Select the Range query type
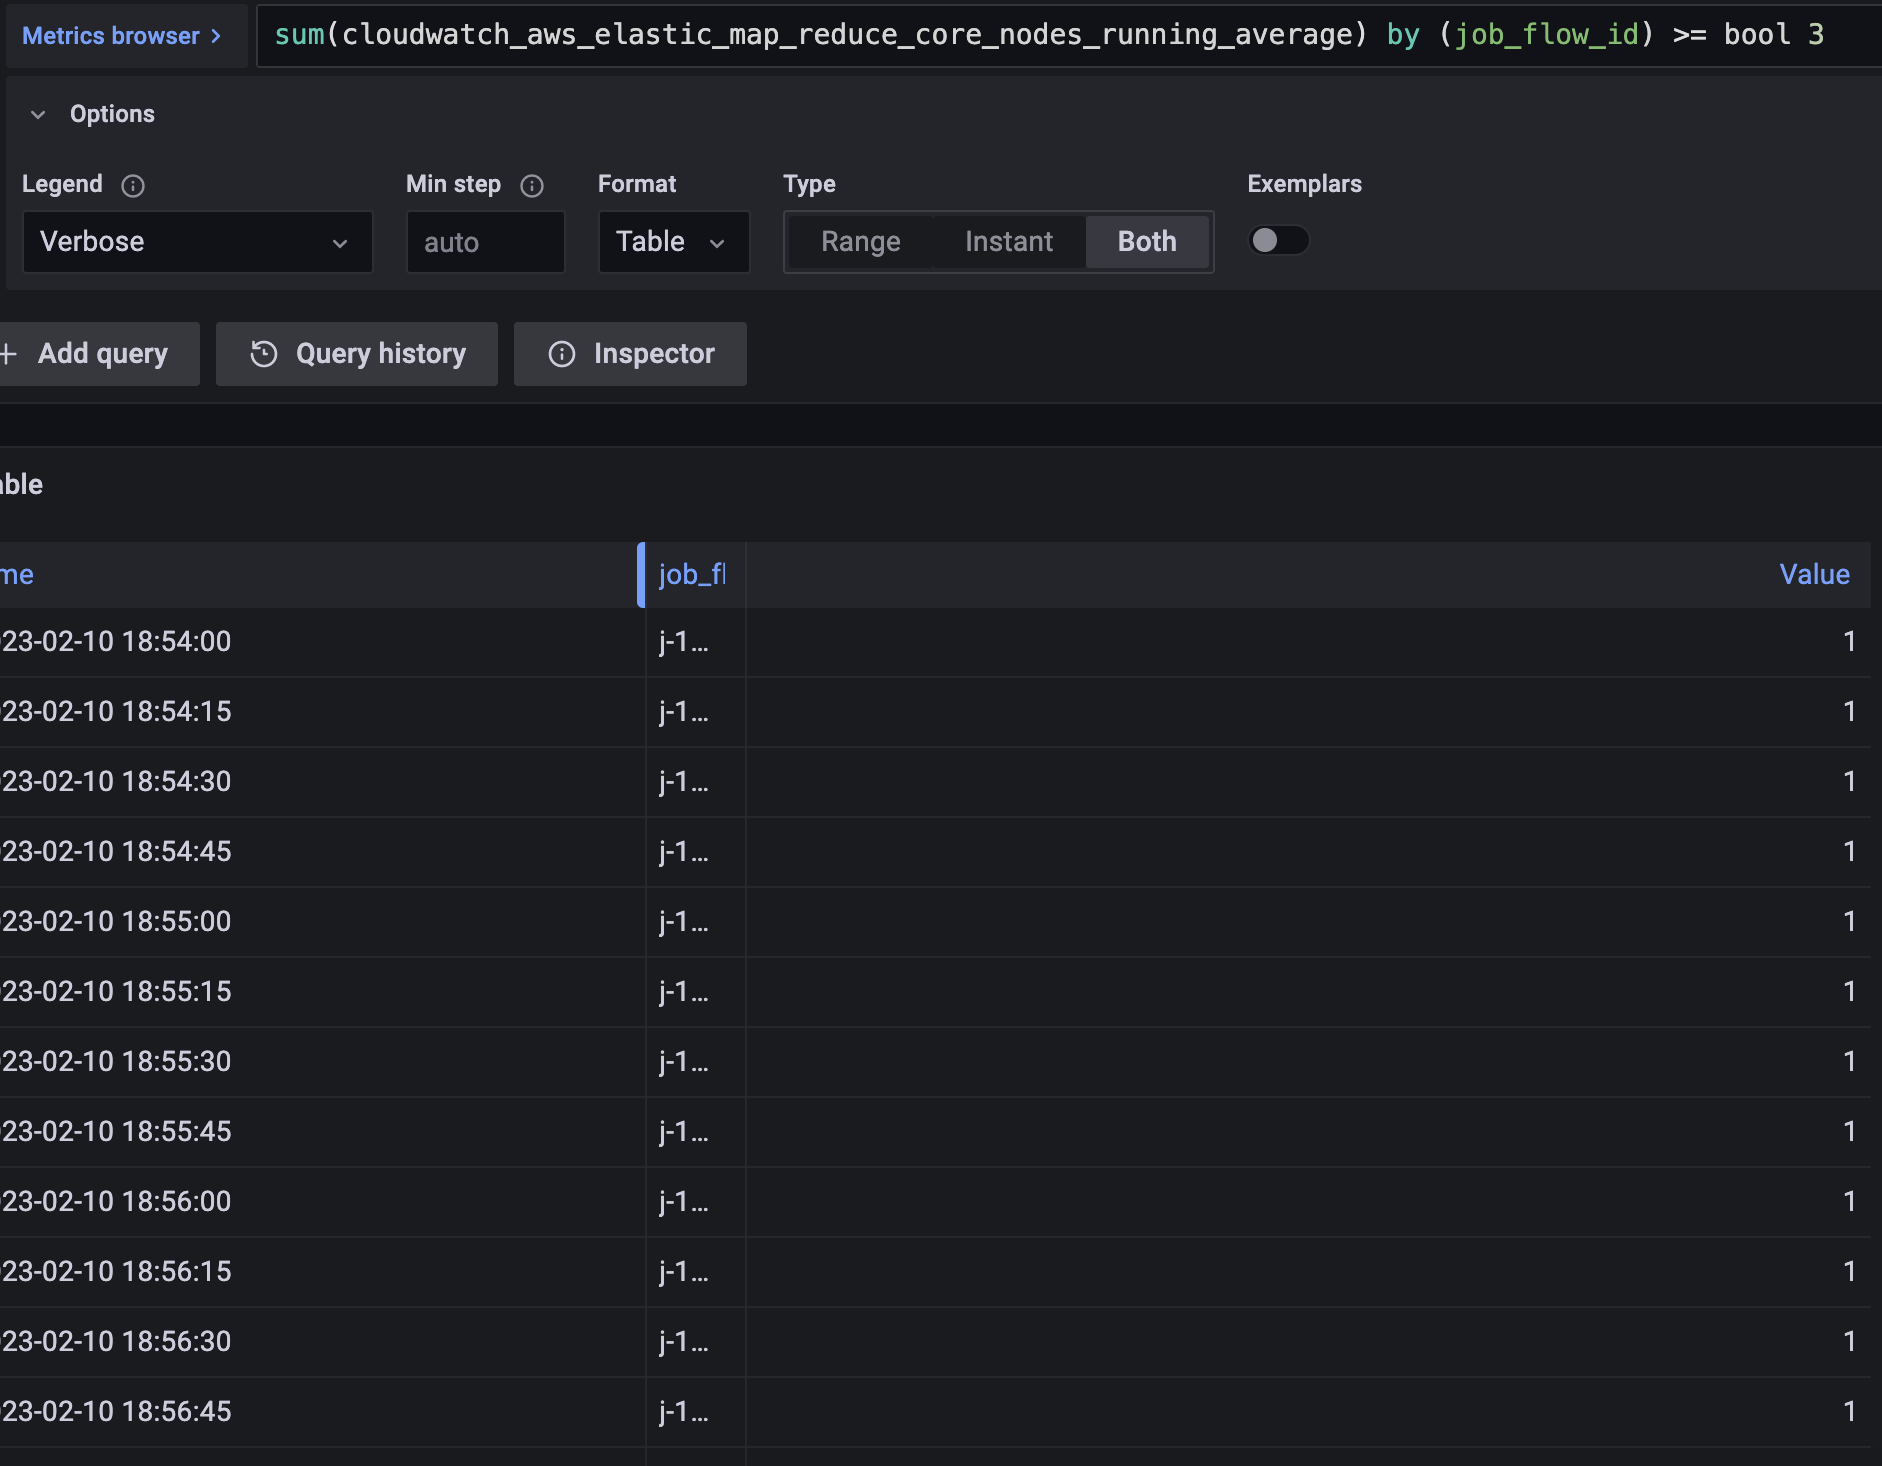 860,241
